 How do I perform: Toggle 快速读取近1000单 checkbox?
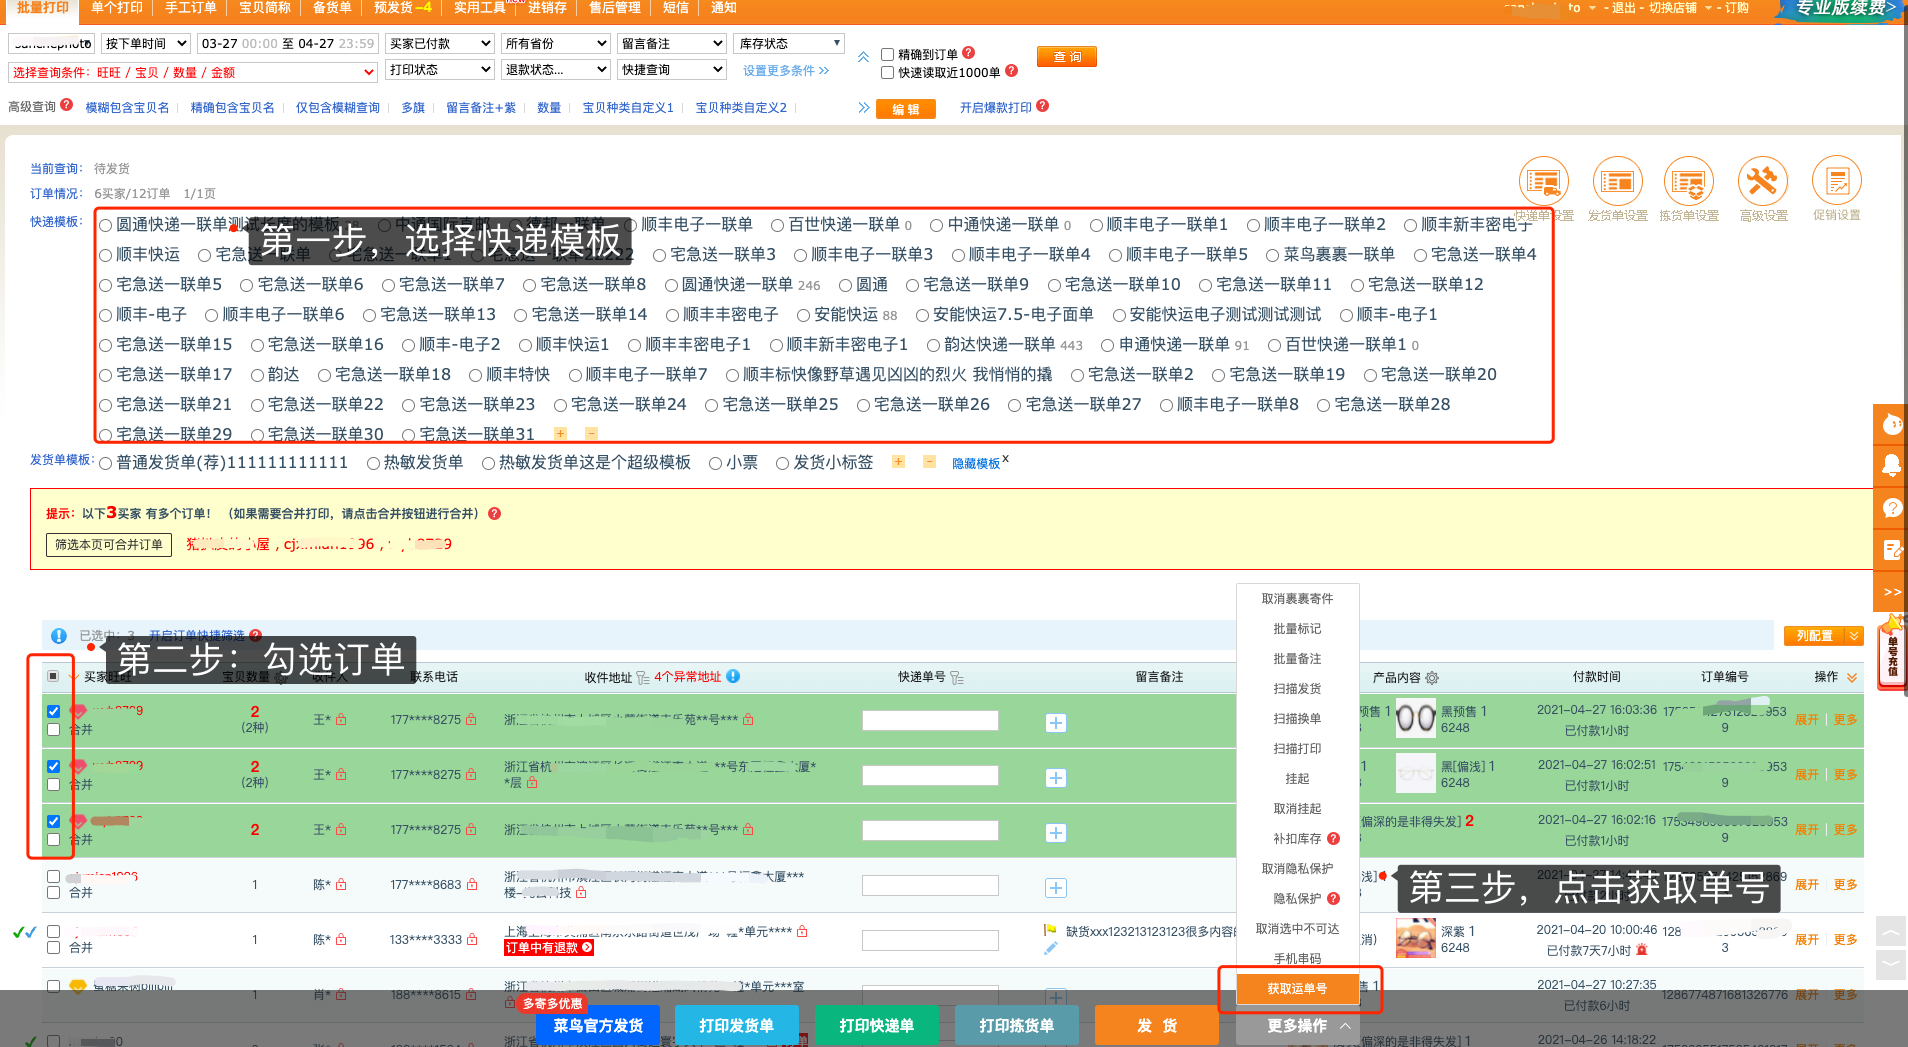[x=887, y=73]
